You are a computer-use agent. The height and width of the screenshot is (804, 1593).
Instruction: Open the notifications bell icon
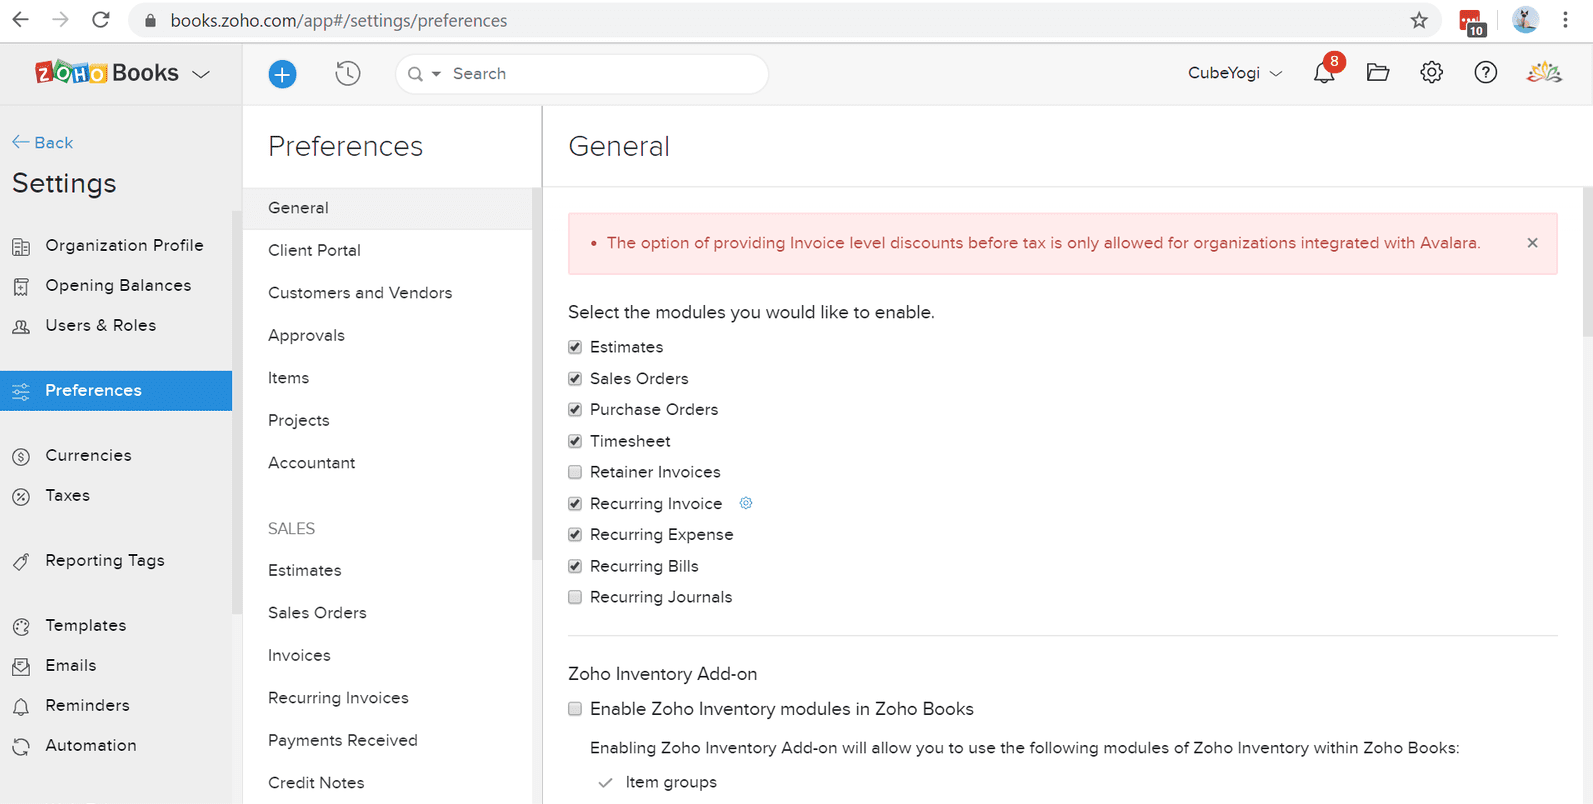(x=1324, y=72)
